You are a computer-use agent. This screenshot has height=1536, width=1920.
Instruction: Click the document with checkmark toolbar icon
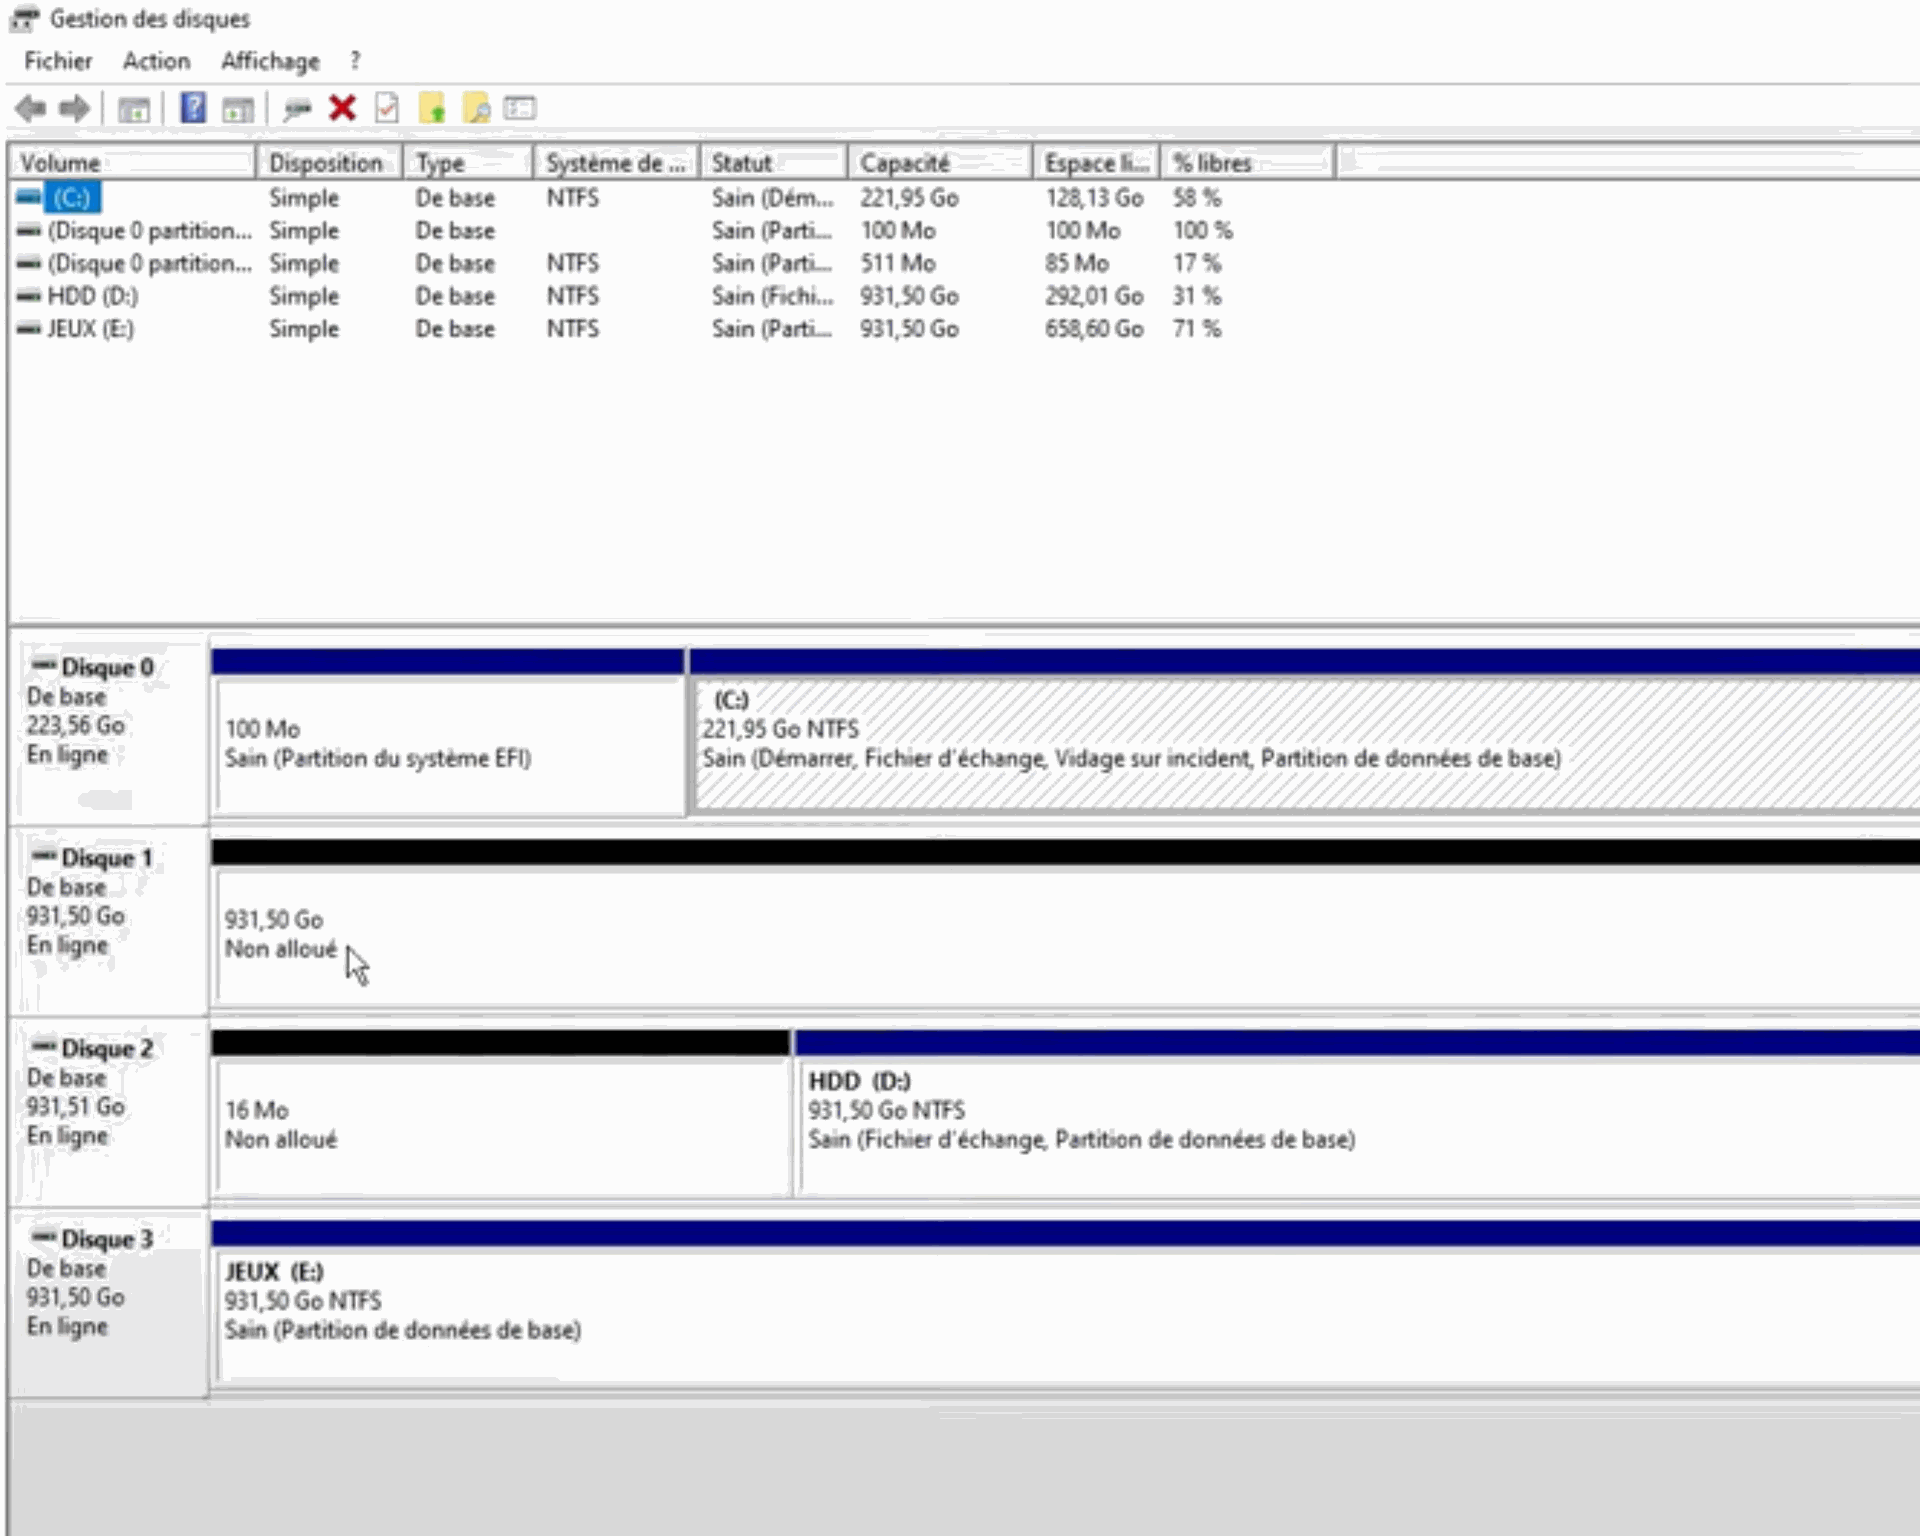tap(388, 108)
